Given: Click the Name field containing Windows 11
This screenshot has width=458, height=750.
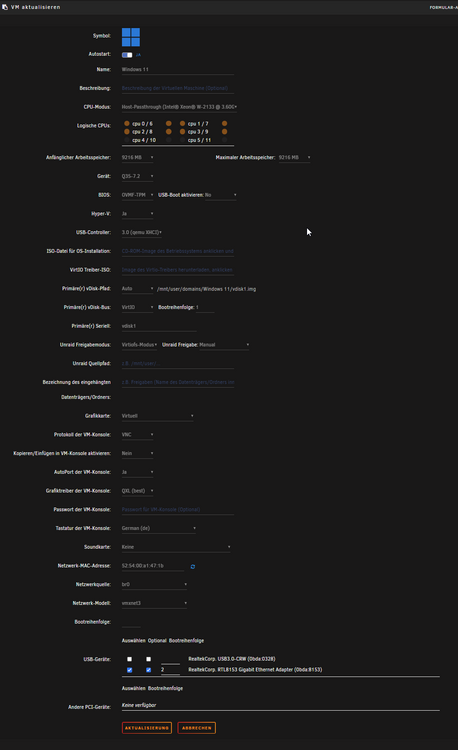Looking at the screenshot, I should click(178, 70).
